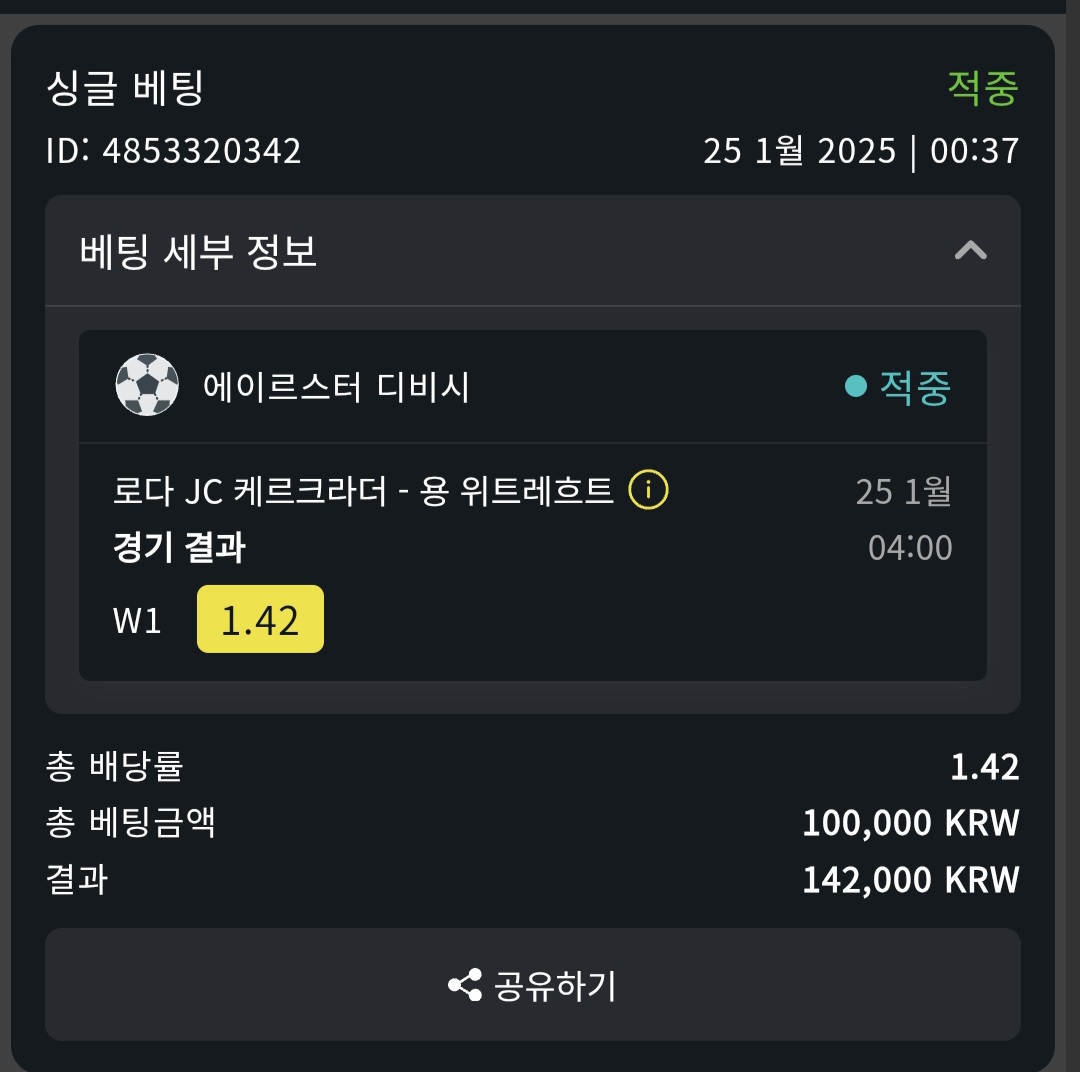
Task: Click the 싱글 베팅 title
Action: tap(125, 88)
